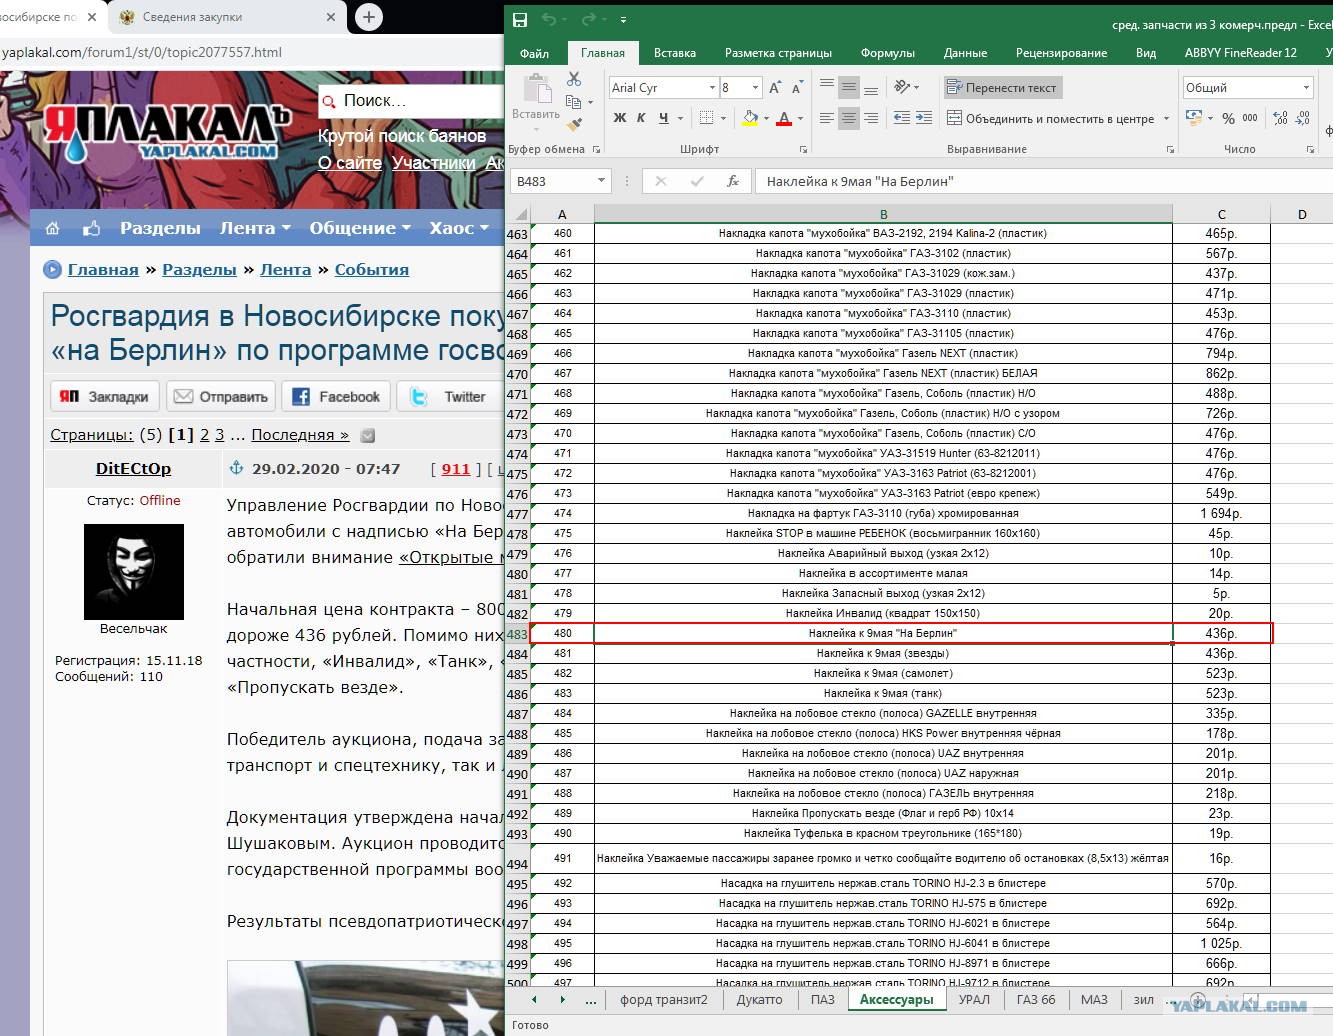Click Объединить и поместить в центре
Image resolution: width=1333 pixels, height=1036 pixels.
coord(1050,118)
